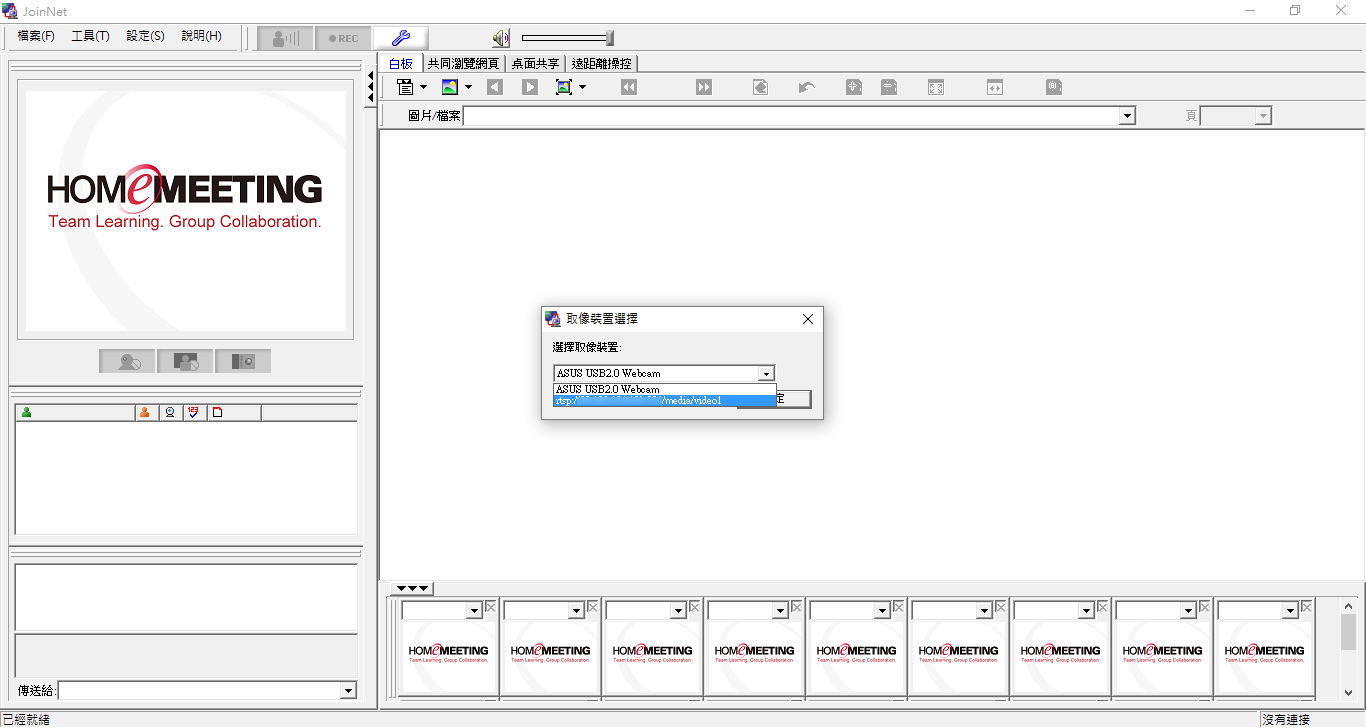Screen dimensions: 1366x728
Task: Click the webcam column header icon
Action: [171, 412]
